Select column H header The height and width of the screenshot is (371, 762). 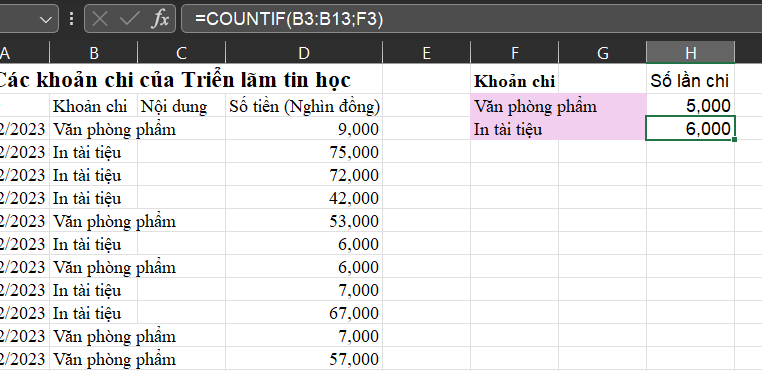(690, 53)
